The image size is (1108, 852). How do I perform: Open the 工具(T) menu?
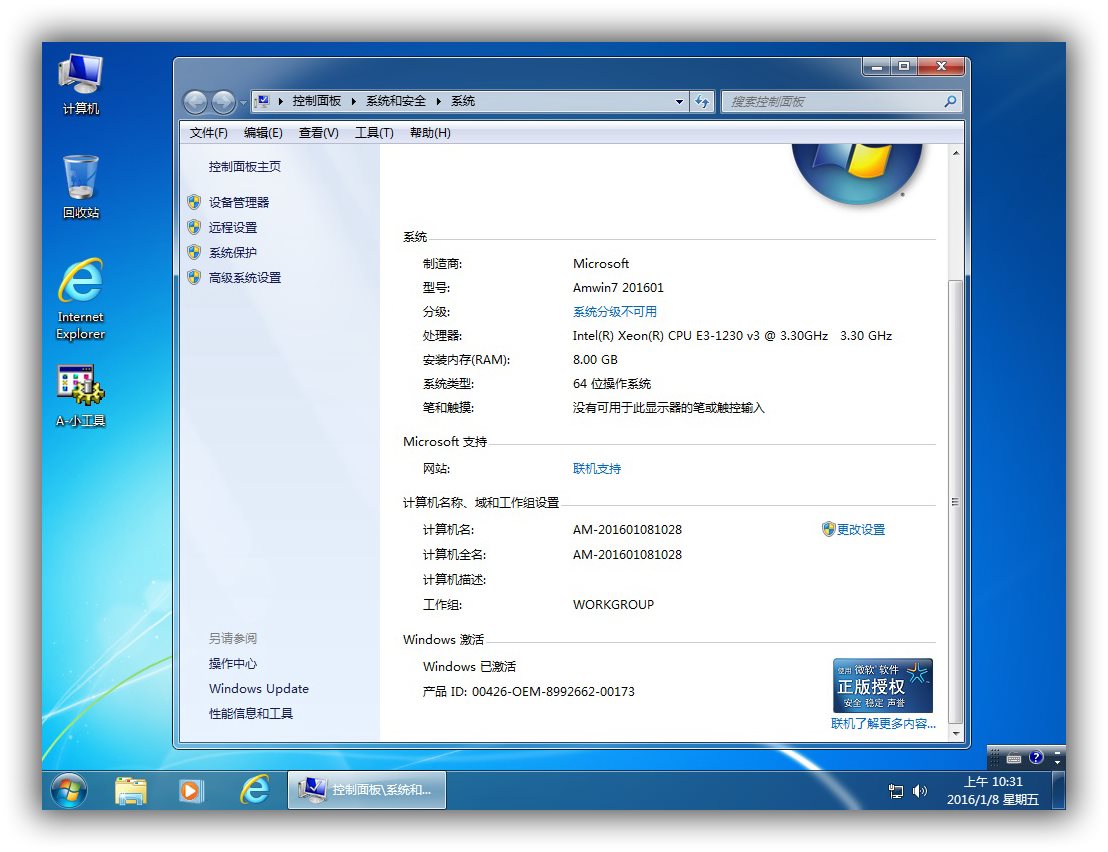(x=374, y=133)
